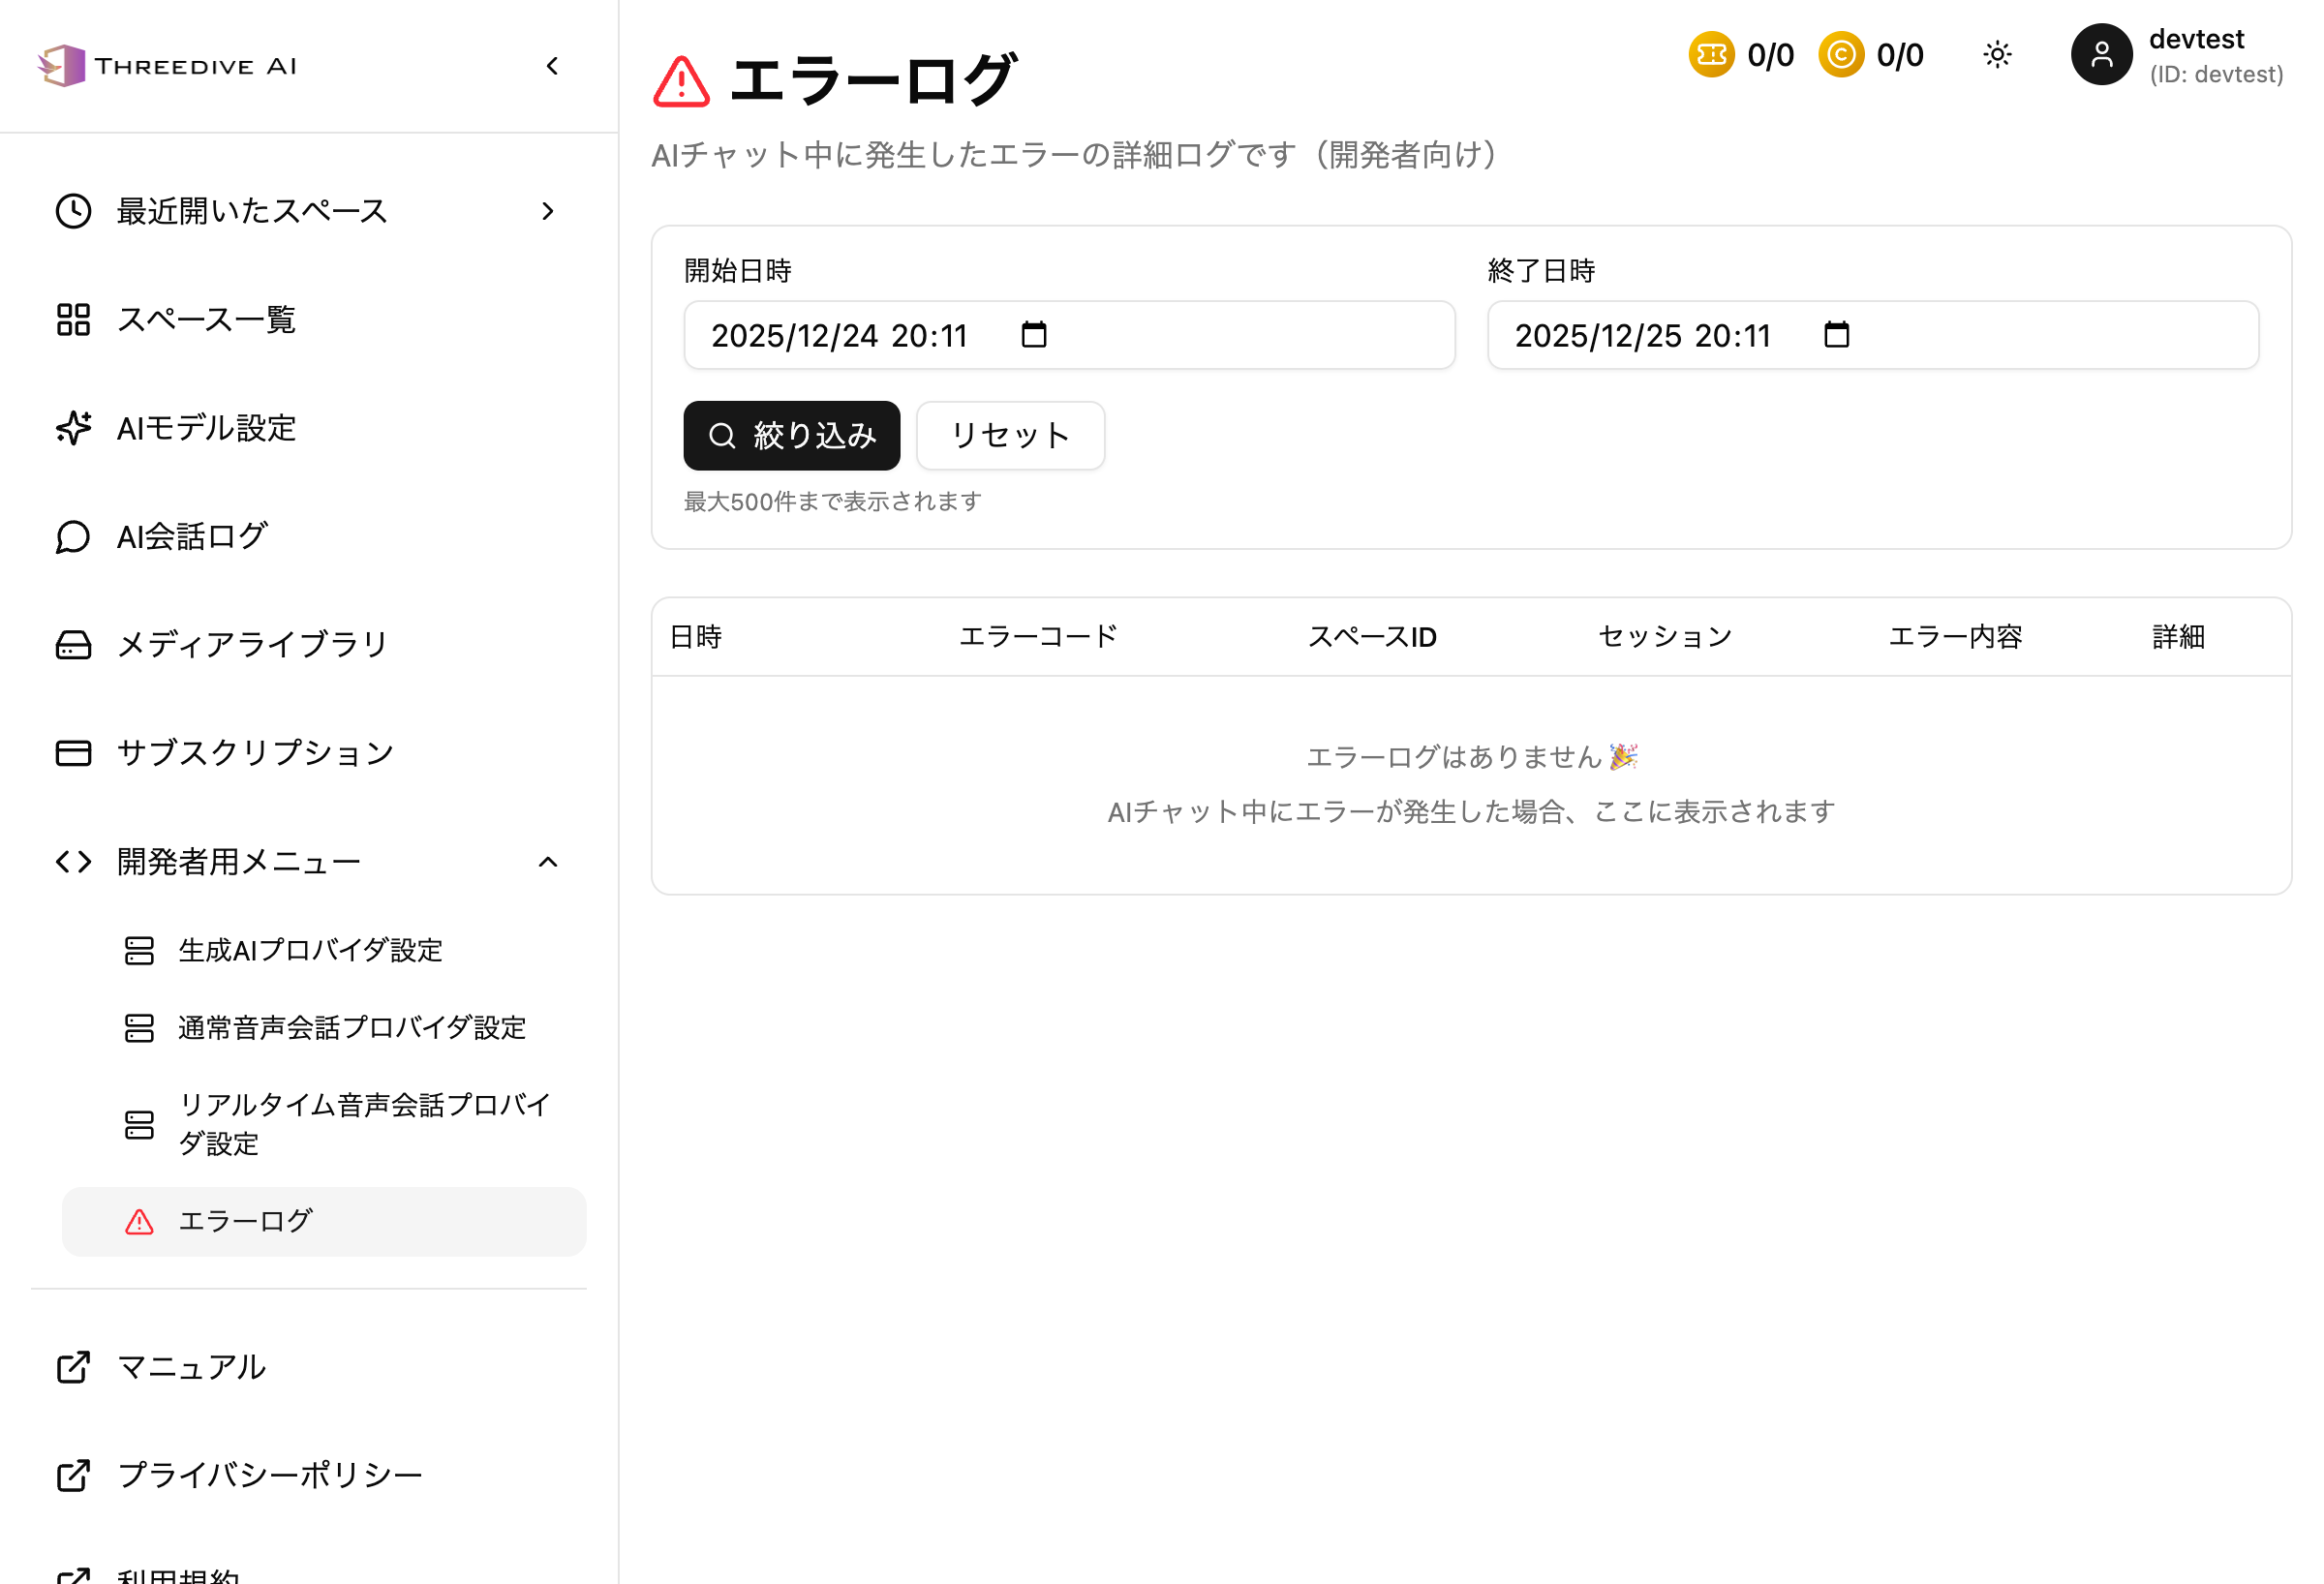Select エラーログ in the sidebar
The image size is (2324, 1584).
tap(324, 1222)
